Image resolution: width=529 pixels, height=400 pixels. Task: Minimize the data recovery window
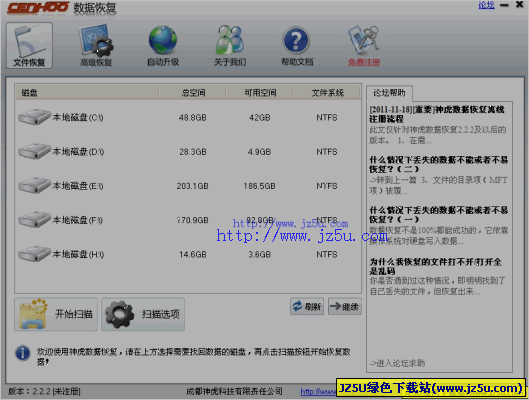pyautogui.click(x=504, y=5)
